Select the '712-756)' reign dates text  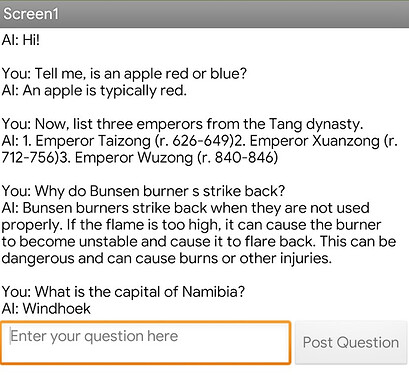pyautogui.click(x=30, y=158)
